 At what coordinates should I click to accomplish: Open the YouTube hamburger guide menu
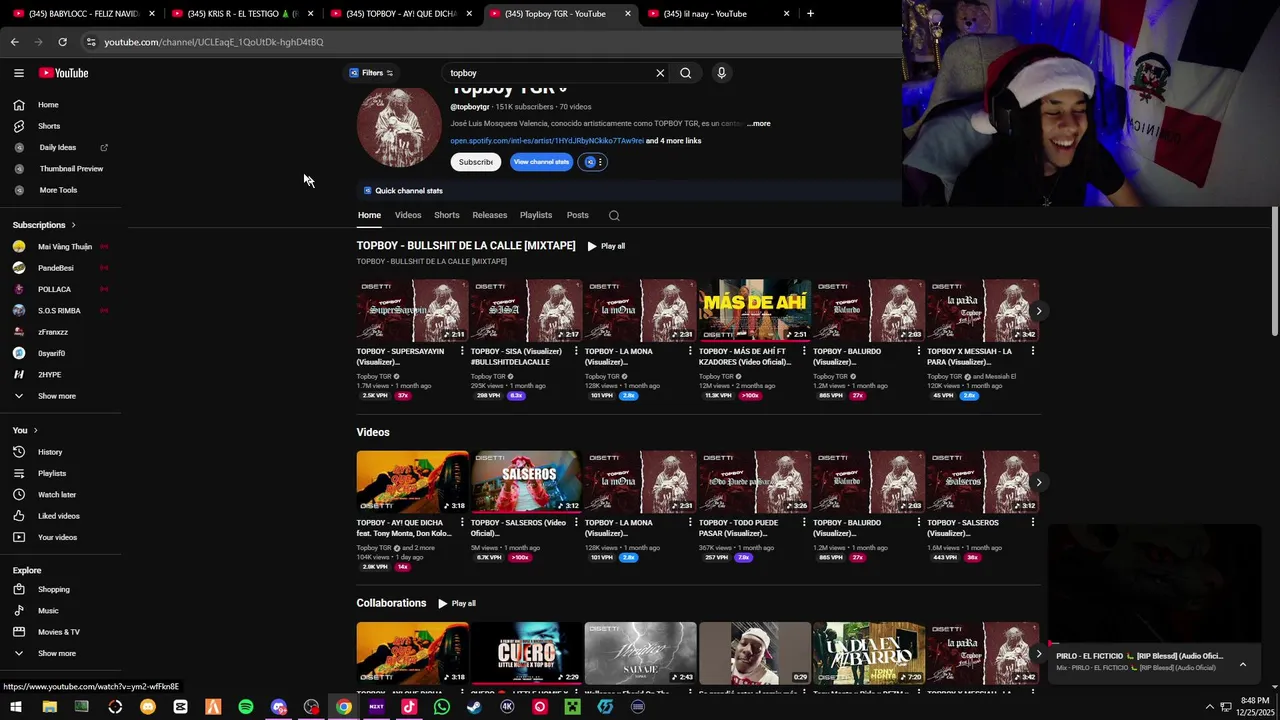coord(18,73)
